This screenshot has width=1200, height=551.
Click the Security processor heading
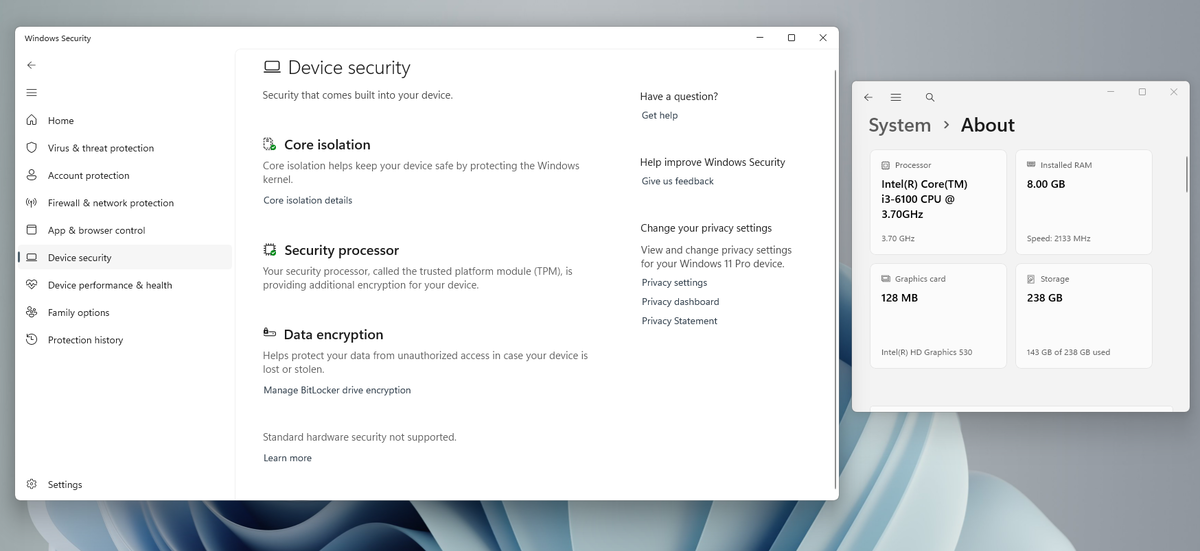[341, 250]
